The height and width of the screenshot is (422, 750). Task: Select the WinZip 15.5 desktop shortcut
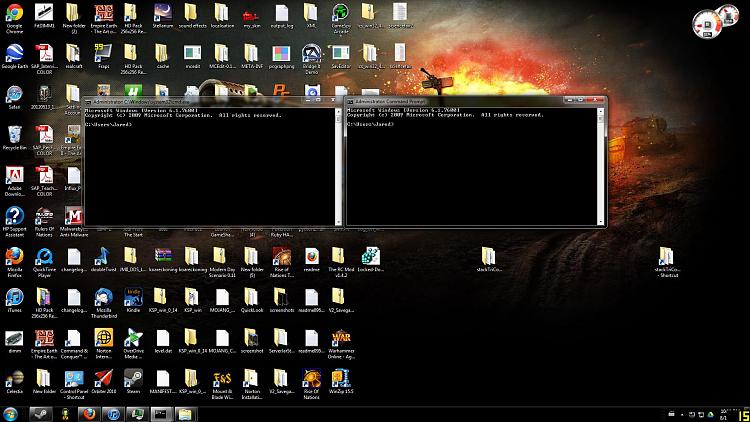click(x=341, y=381)
